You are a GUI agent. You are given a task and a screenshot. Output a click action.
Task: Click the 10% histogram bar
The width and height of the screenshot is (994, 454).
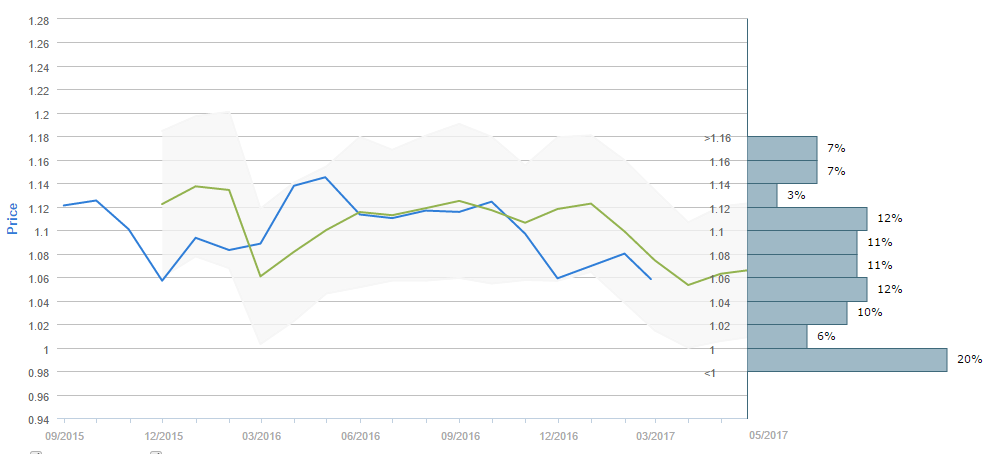[x=797, y=313]
